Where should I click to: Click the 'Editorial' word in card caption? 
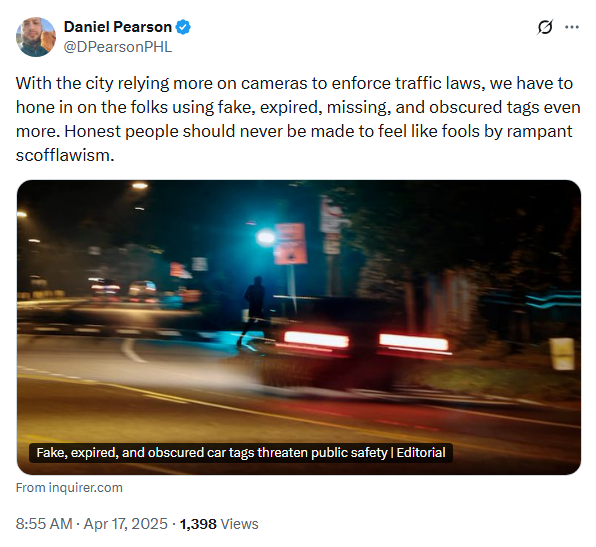point(421,453)
